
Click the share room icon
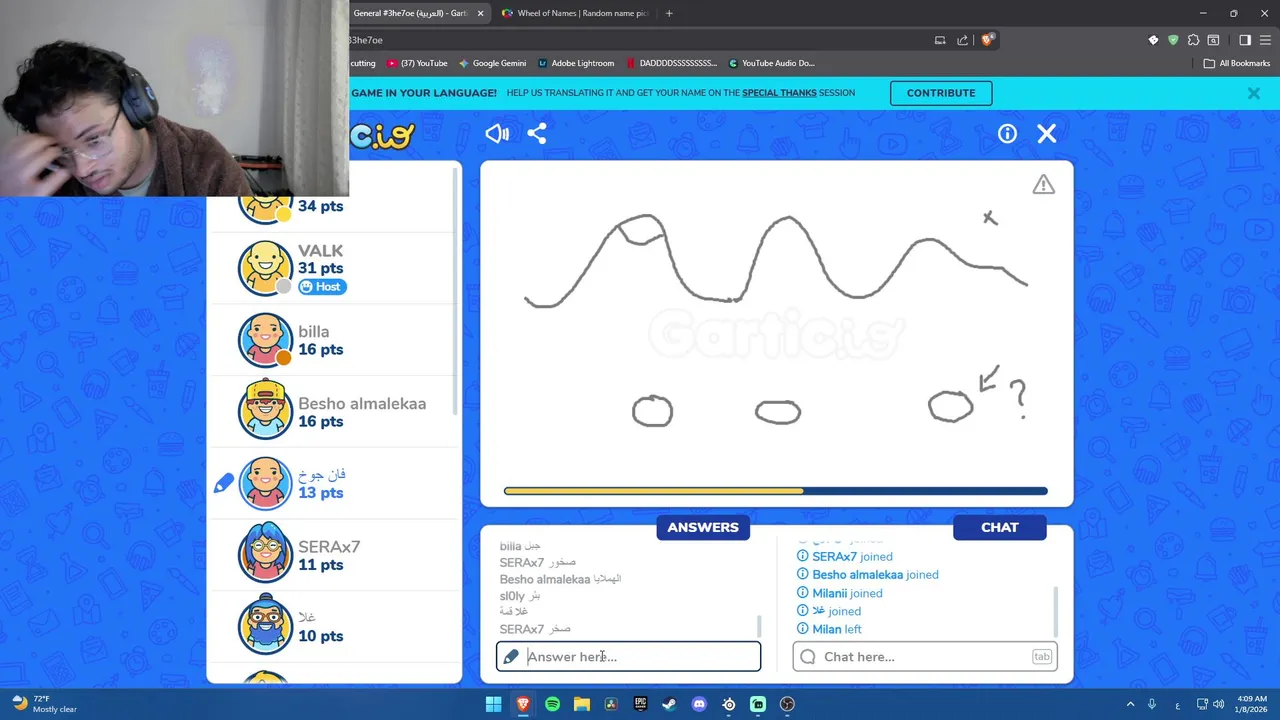point(537,134)
